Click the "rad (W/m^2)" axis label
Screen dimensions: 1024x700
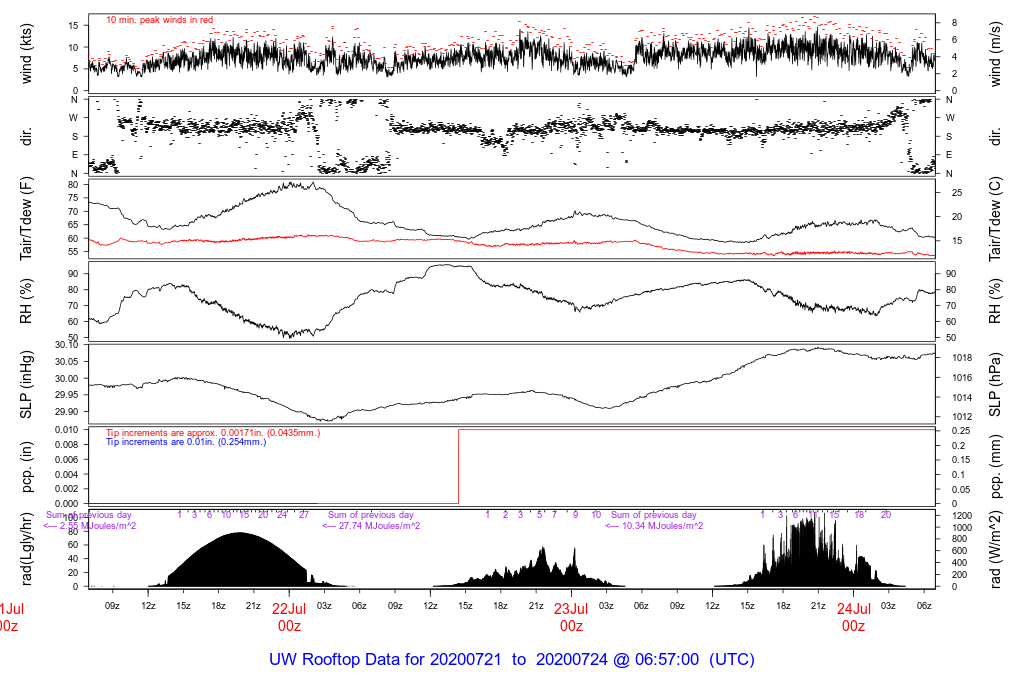click(995, 549)
